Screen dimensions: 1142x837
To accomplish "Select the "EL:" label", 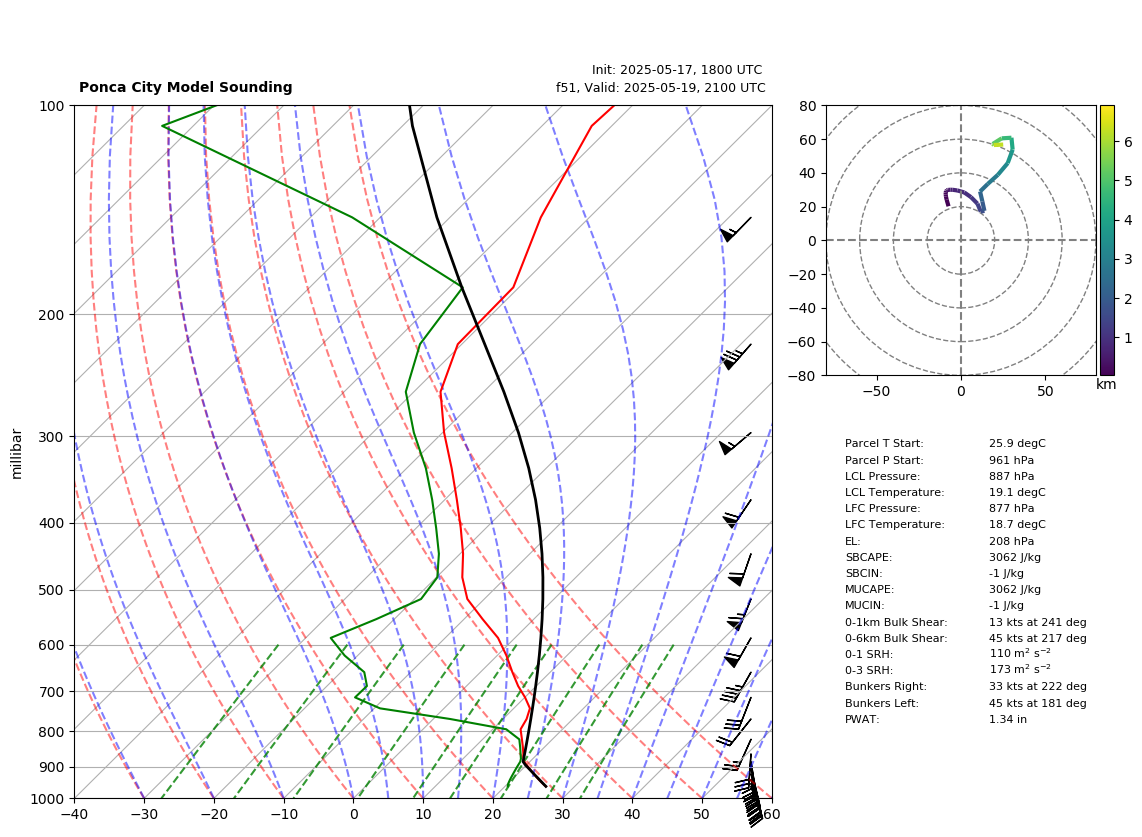I will [853, 541].
